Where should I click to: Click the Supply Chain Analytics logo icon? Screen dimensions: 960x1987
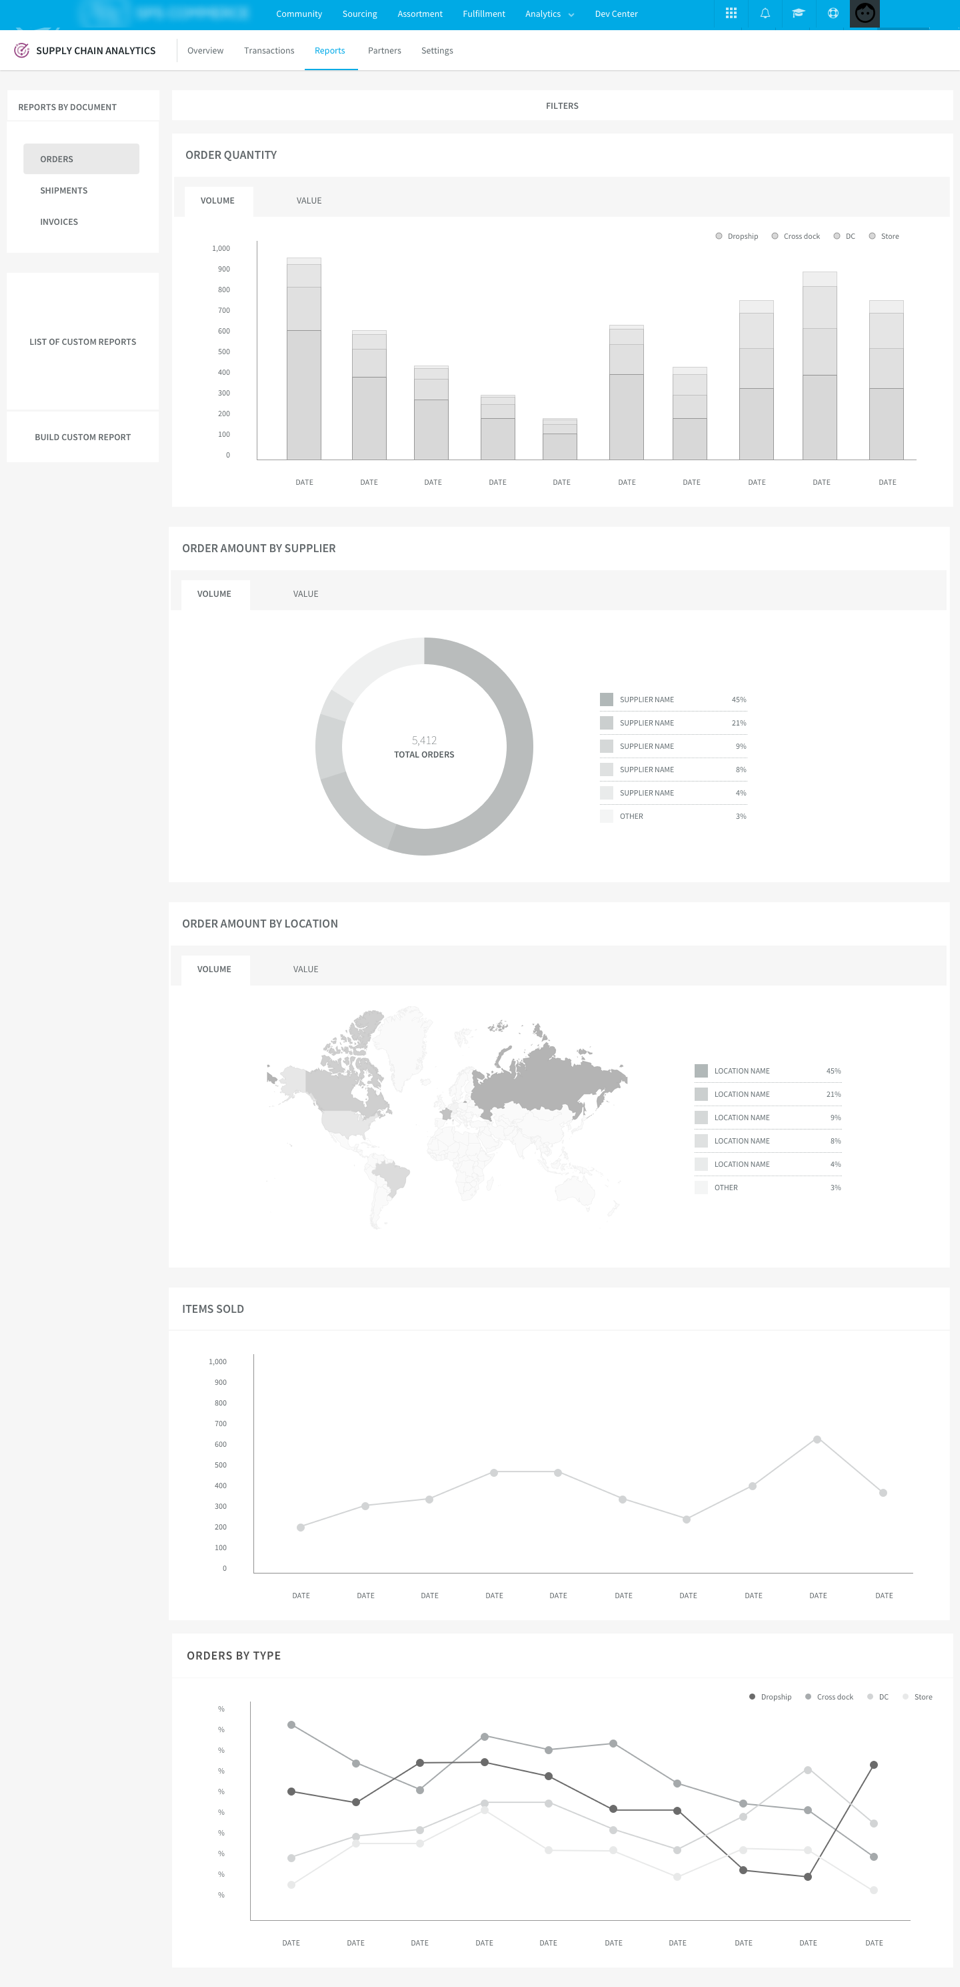pyautogui.click(x=21, y=51)
